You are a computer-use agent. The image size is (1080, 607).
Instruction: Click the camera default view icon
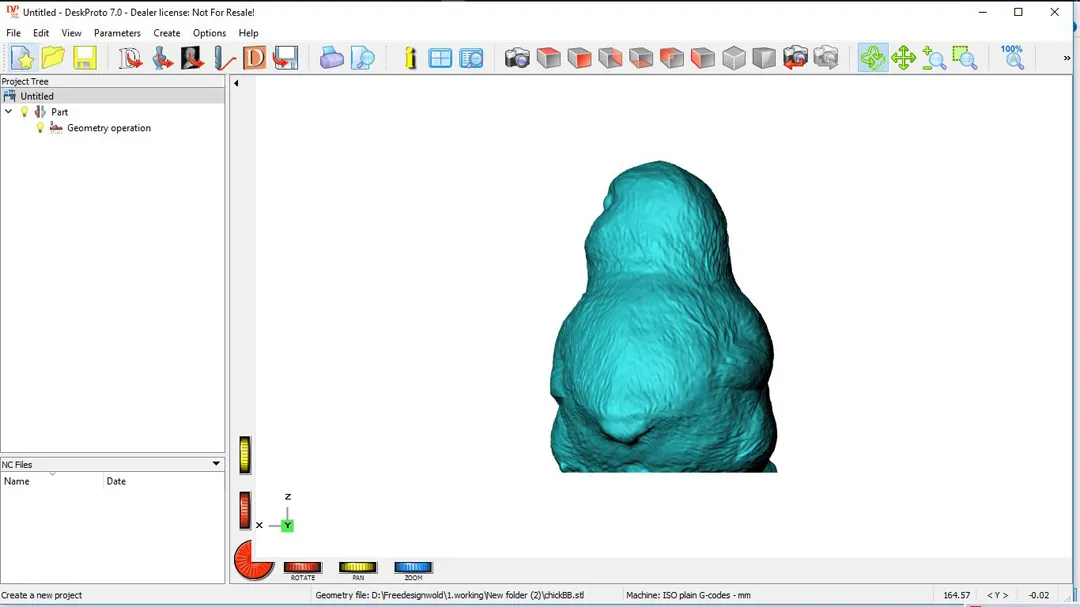click(x=517, y=58)
